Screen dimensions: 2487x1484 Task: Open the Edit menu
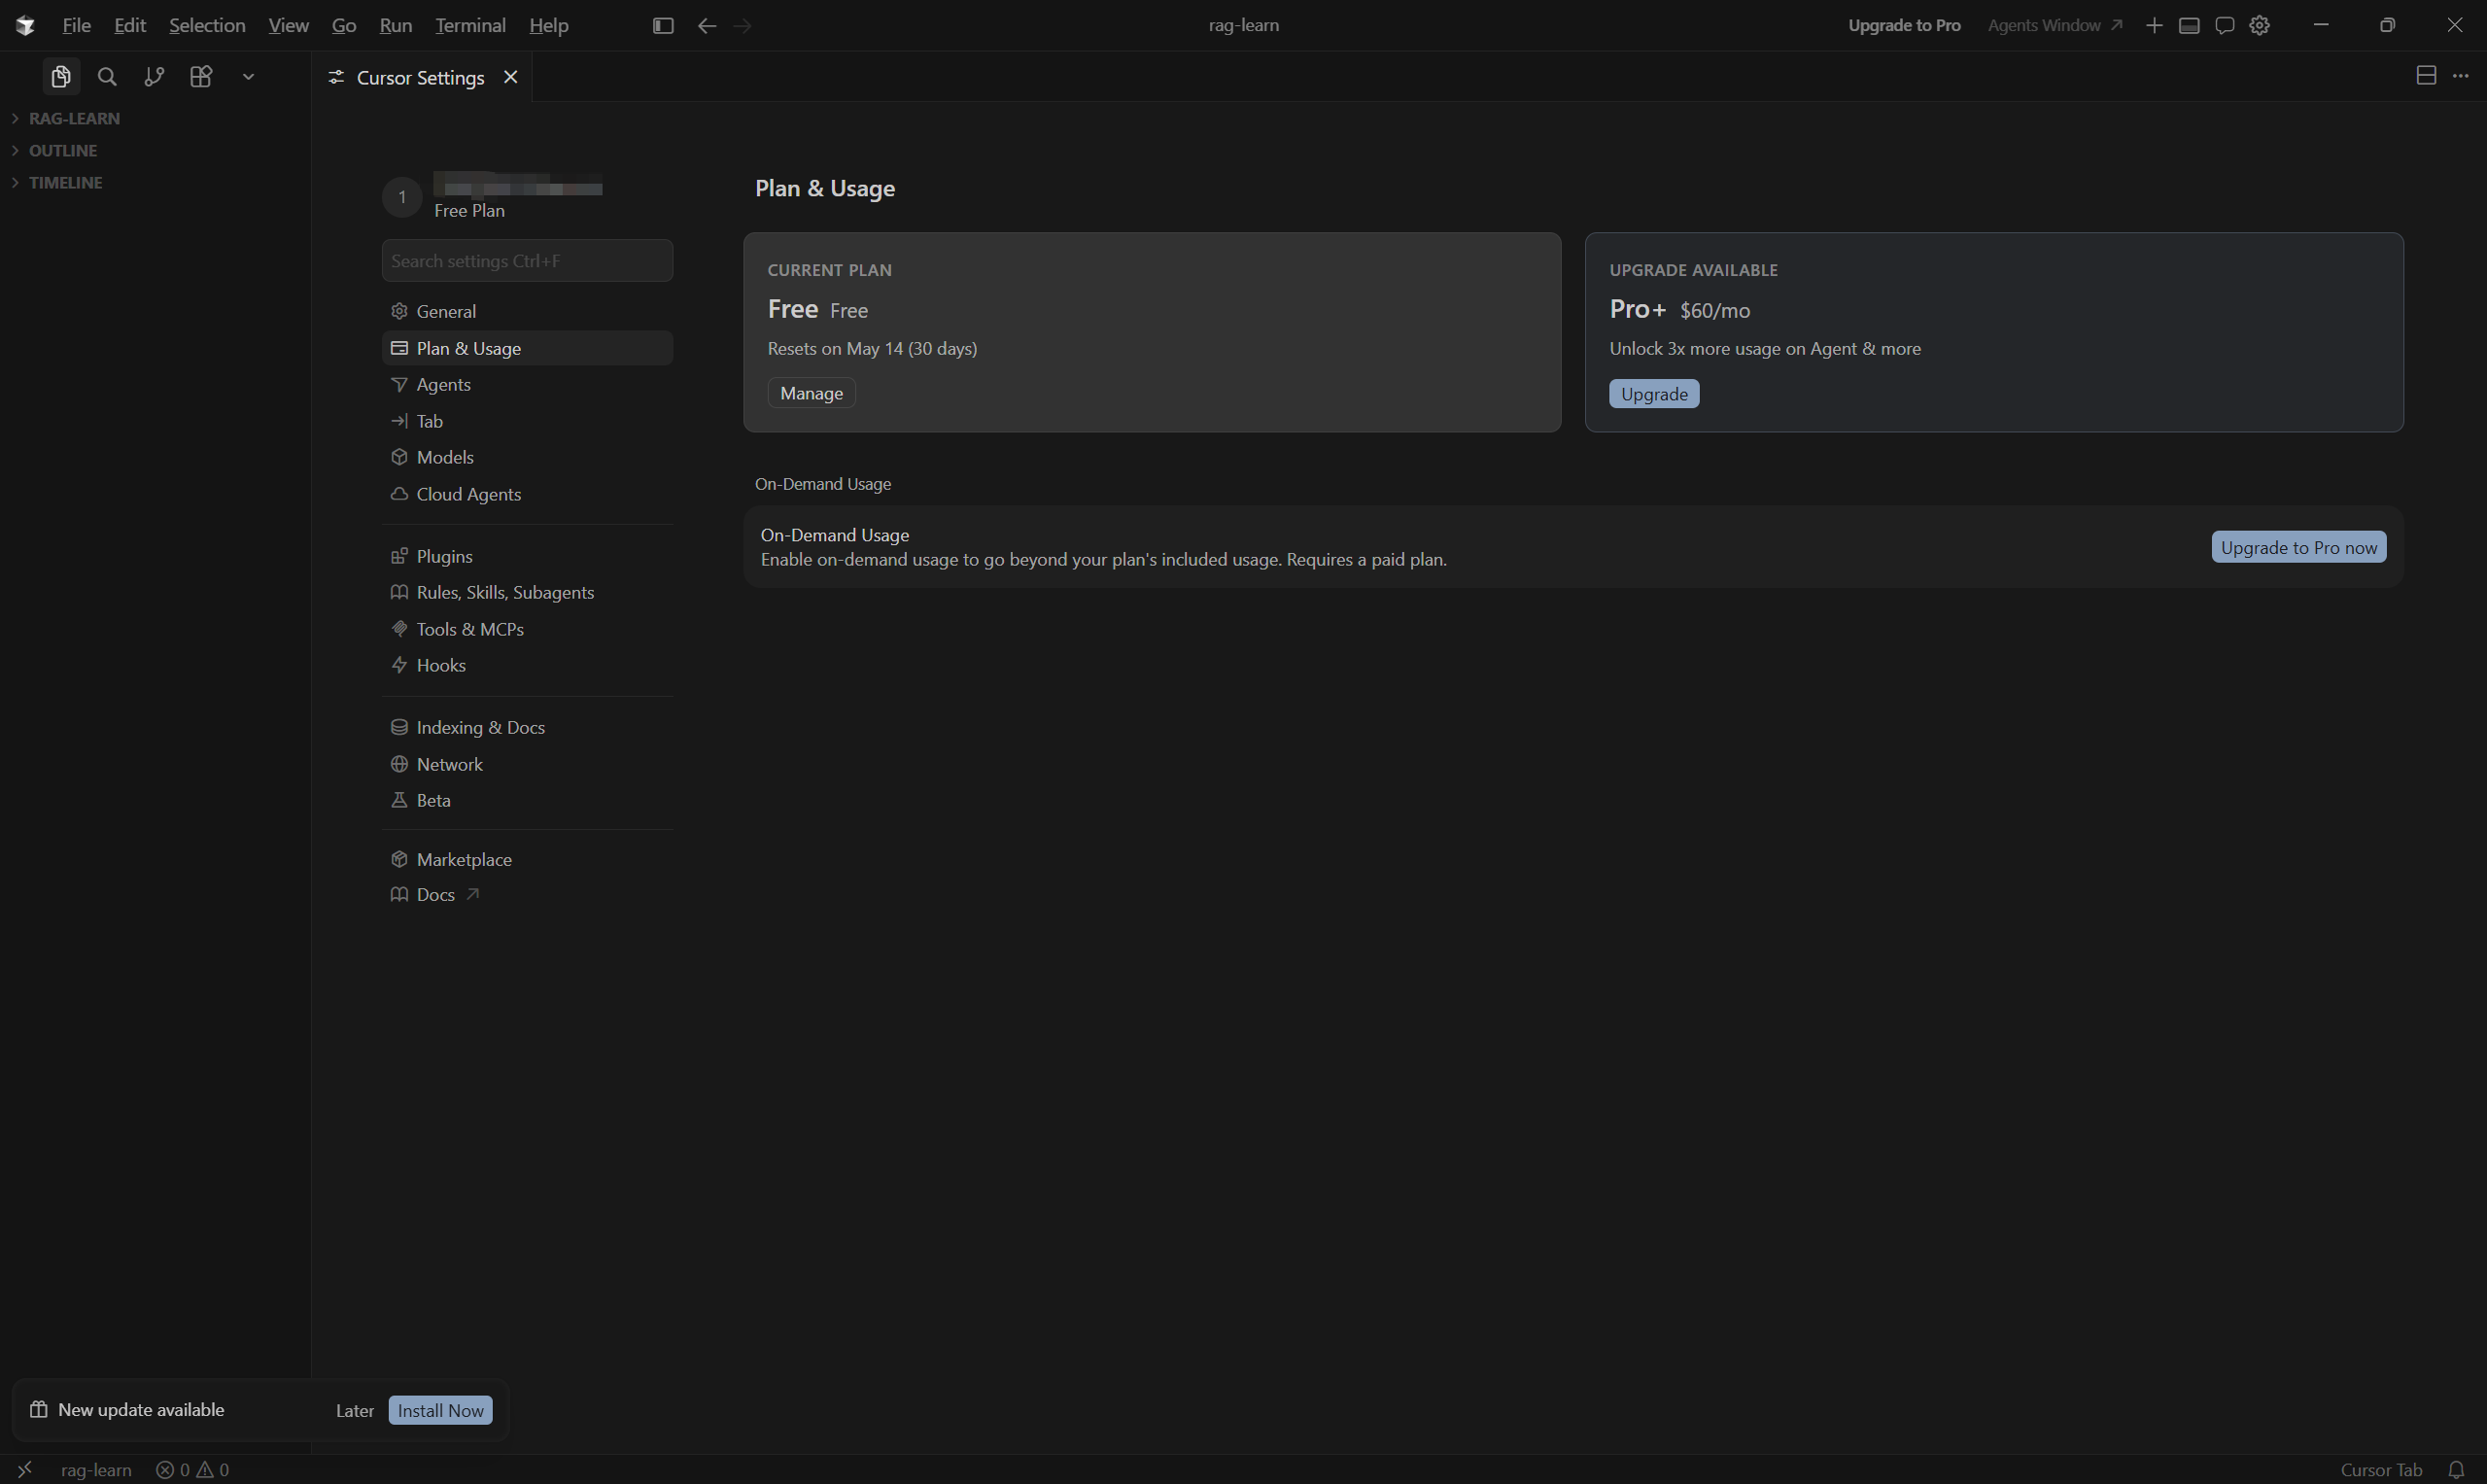tap(130, 26)
